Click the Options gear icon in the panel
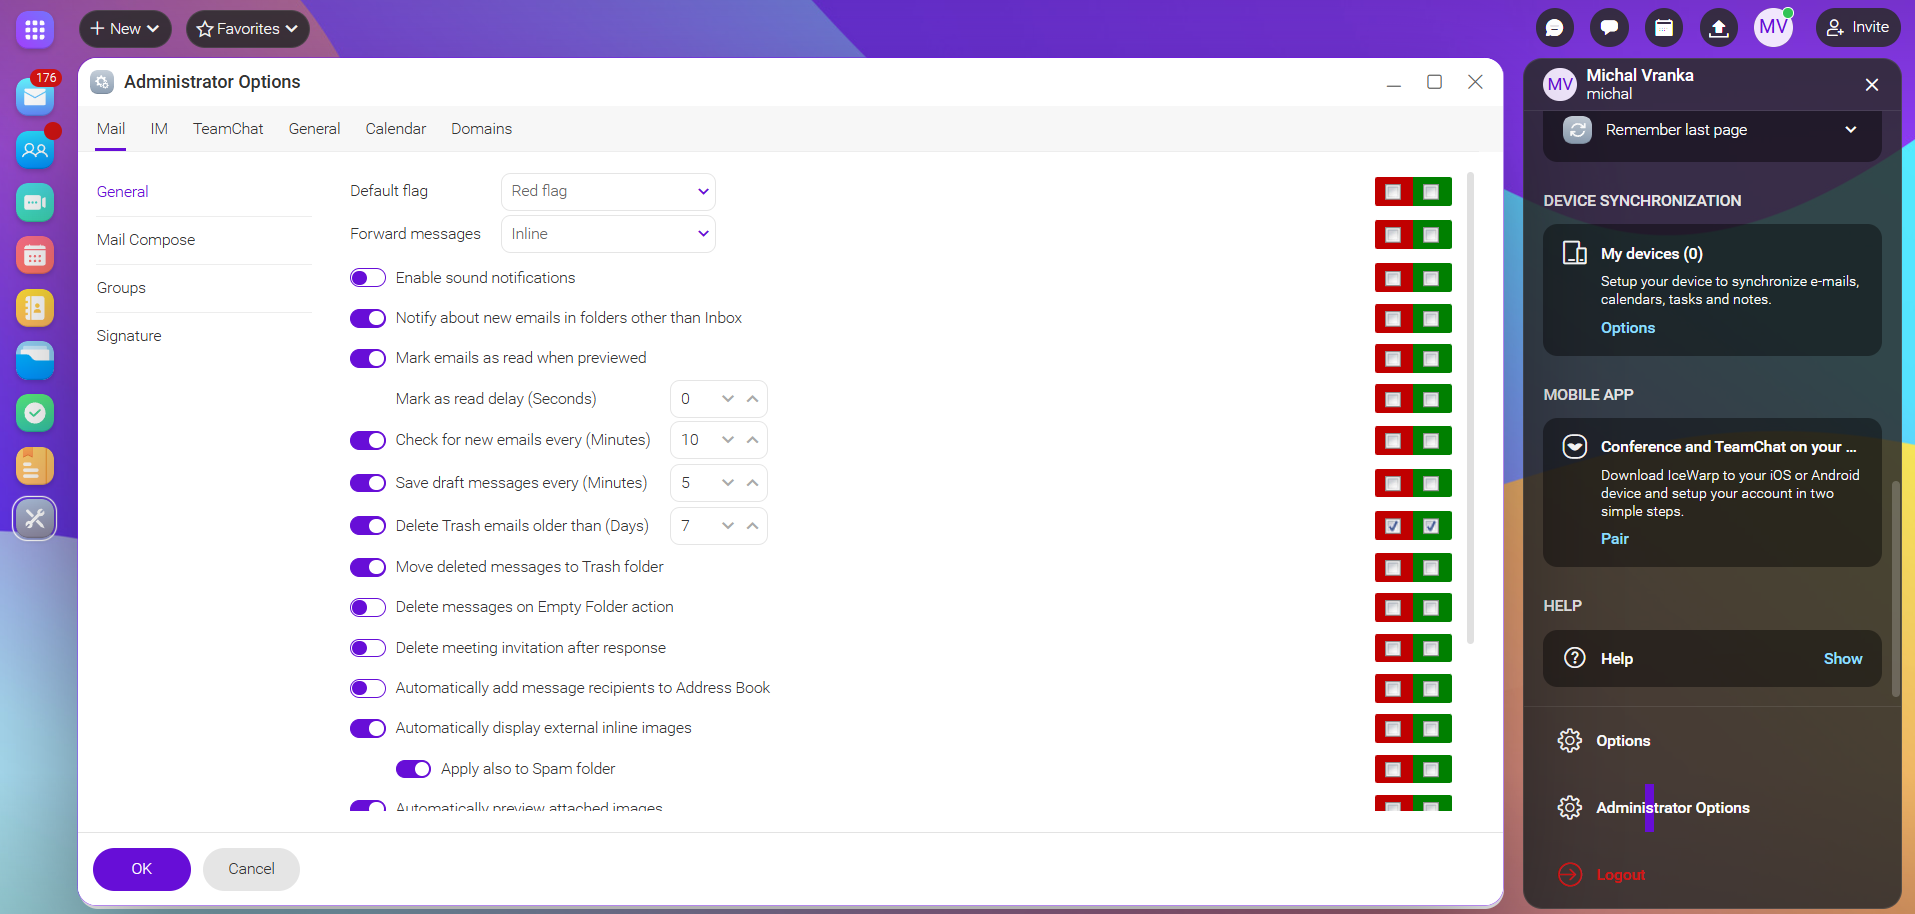Viewport: 1915px width, 914px height. click(x=1570, y=741)
